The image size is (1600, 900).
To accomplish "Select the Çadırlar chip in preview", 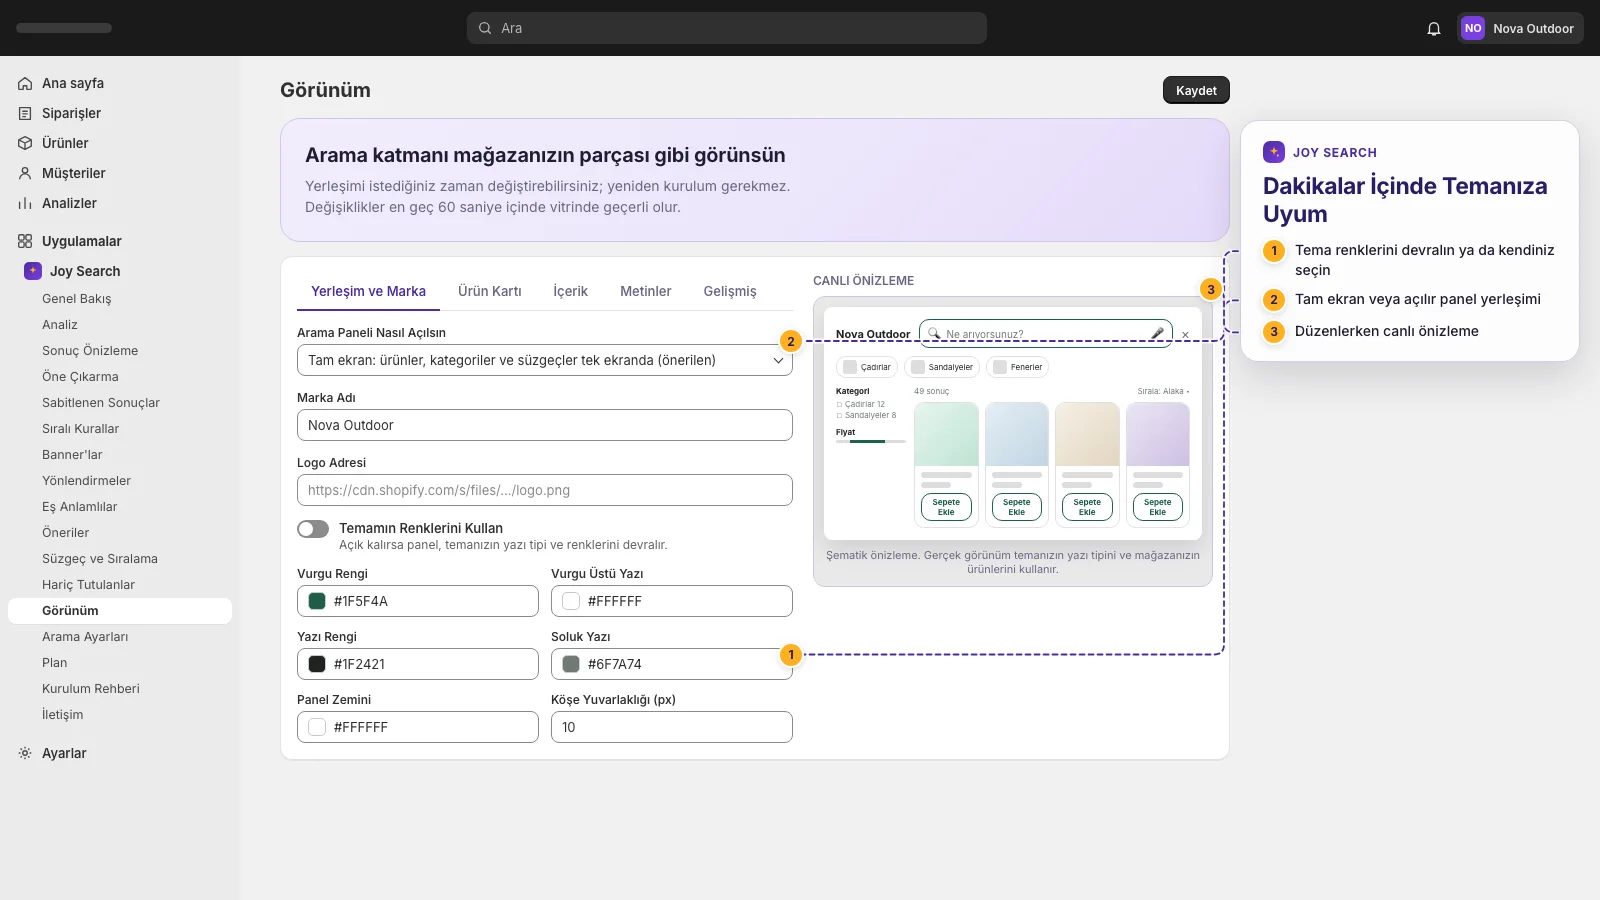I will pyautogui.click(x=867, y=367).
